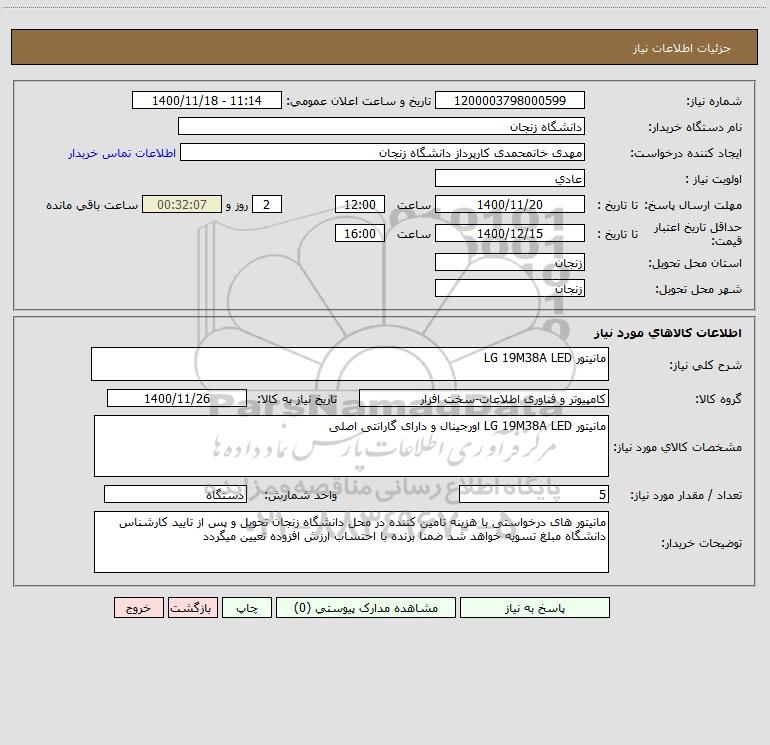Click the goods group field کامپیوتر و فناوری اطلاعات

click(484, 398)
